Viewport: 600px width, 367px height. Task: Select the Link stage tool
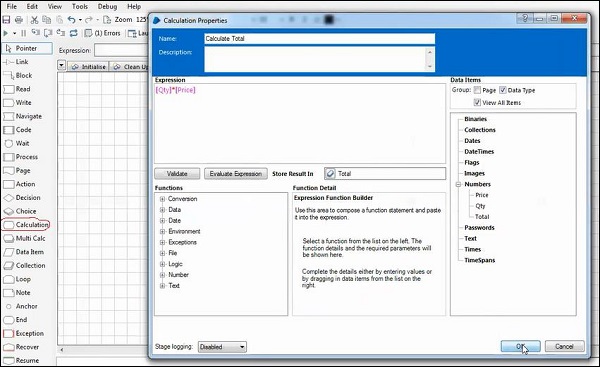[x=15, y=62]
